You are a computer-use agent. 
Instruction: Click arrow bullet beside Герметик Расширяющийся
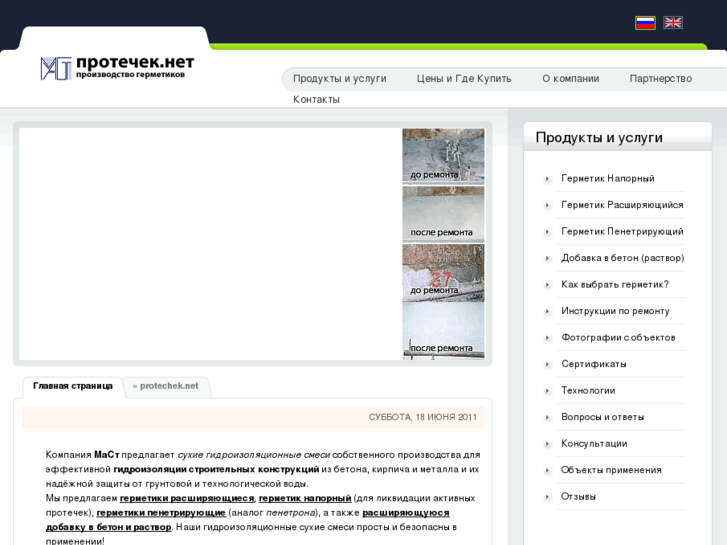click(548, 205)
